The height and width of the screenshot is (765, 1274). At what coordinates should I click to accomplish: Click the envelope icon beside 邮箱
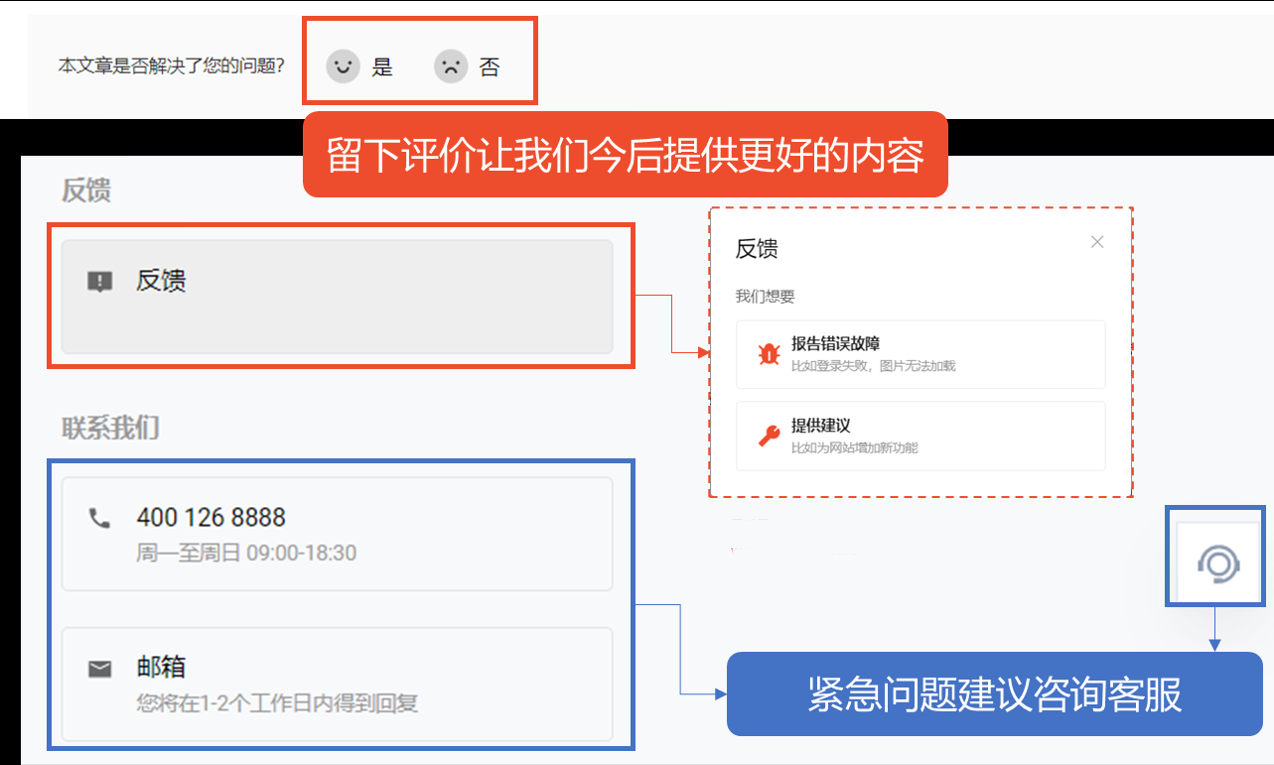pos(100,669)
